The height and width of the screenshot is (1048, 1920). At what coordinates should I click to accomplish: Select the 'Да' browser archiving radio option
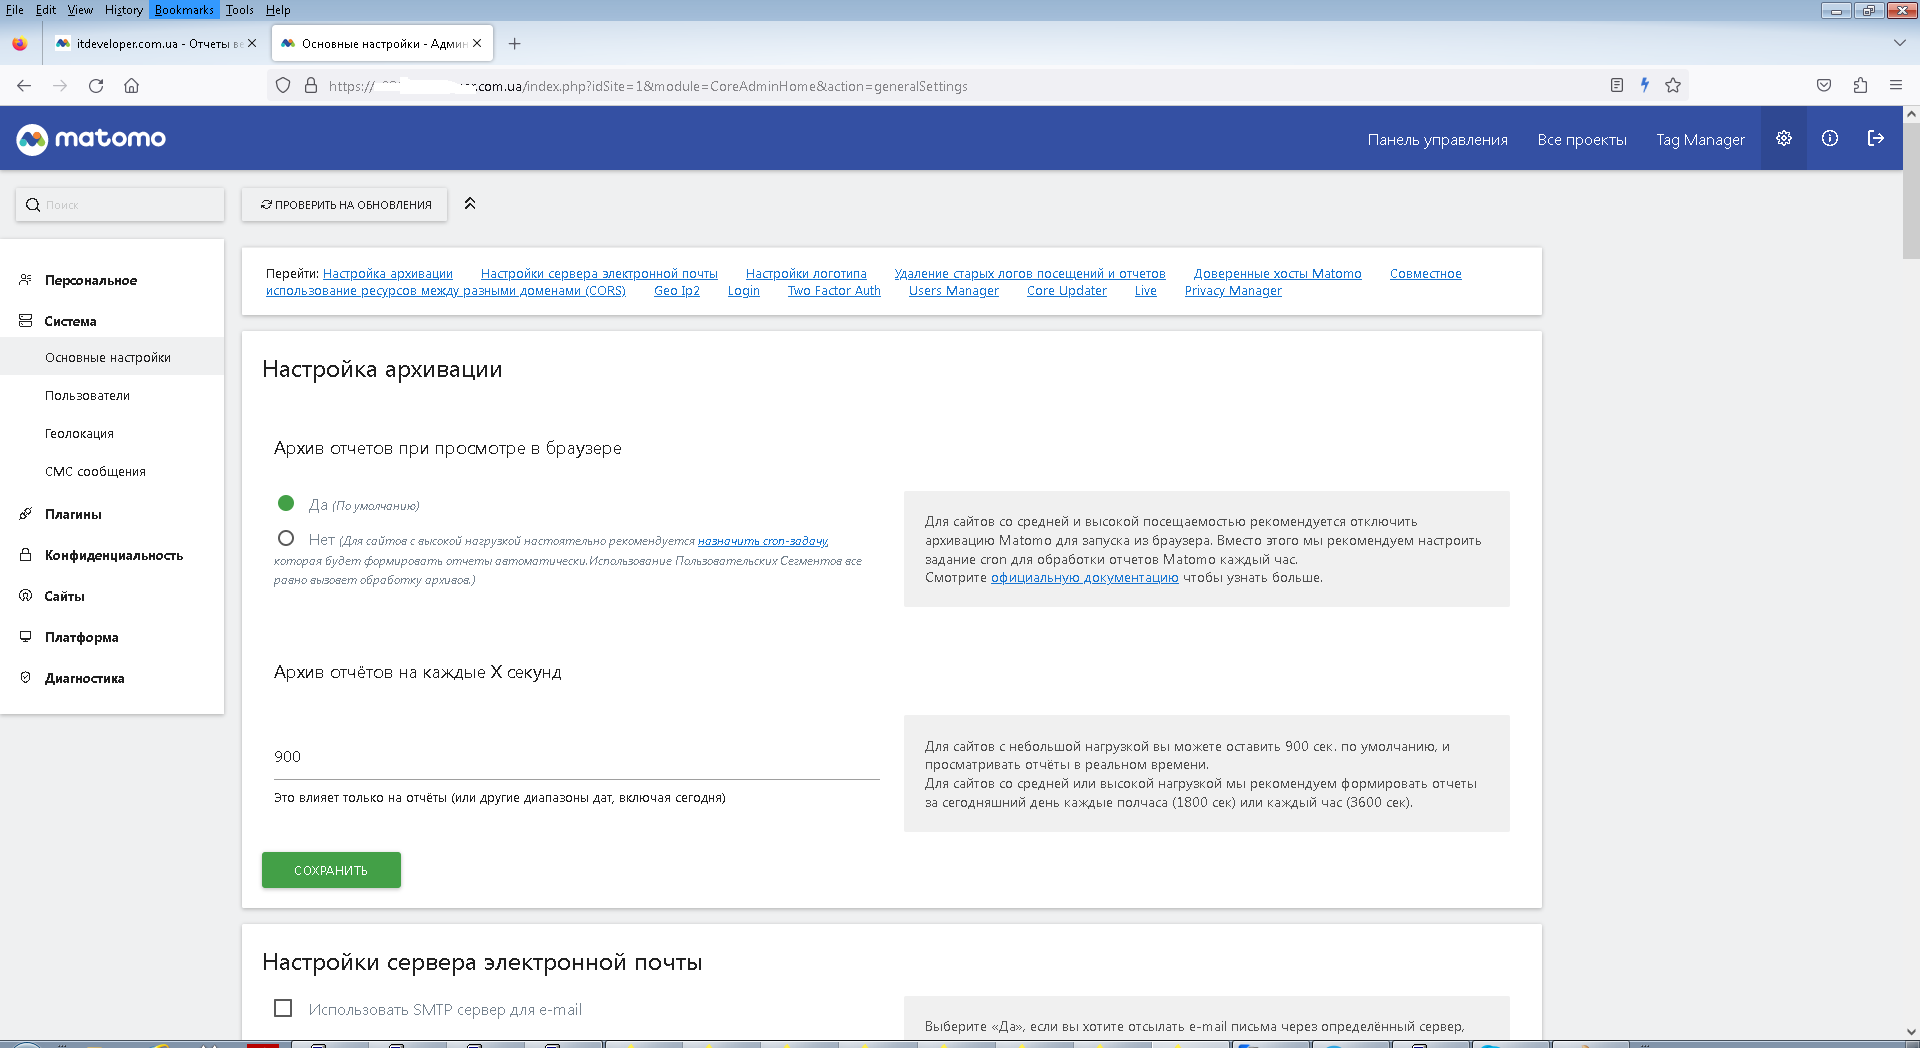point(286,504)
